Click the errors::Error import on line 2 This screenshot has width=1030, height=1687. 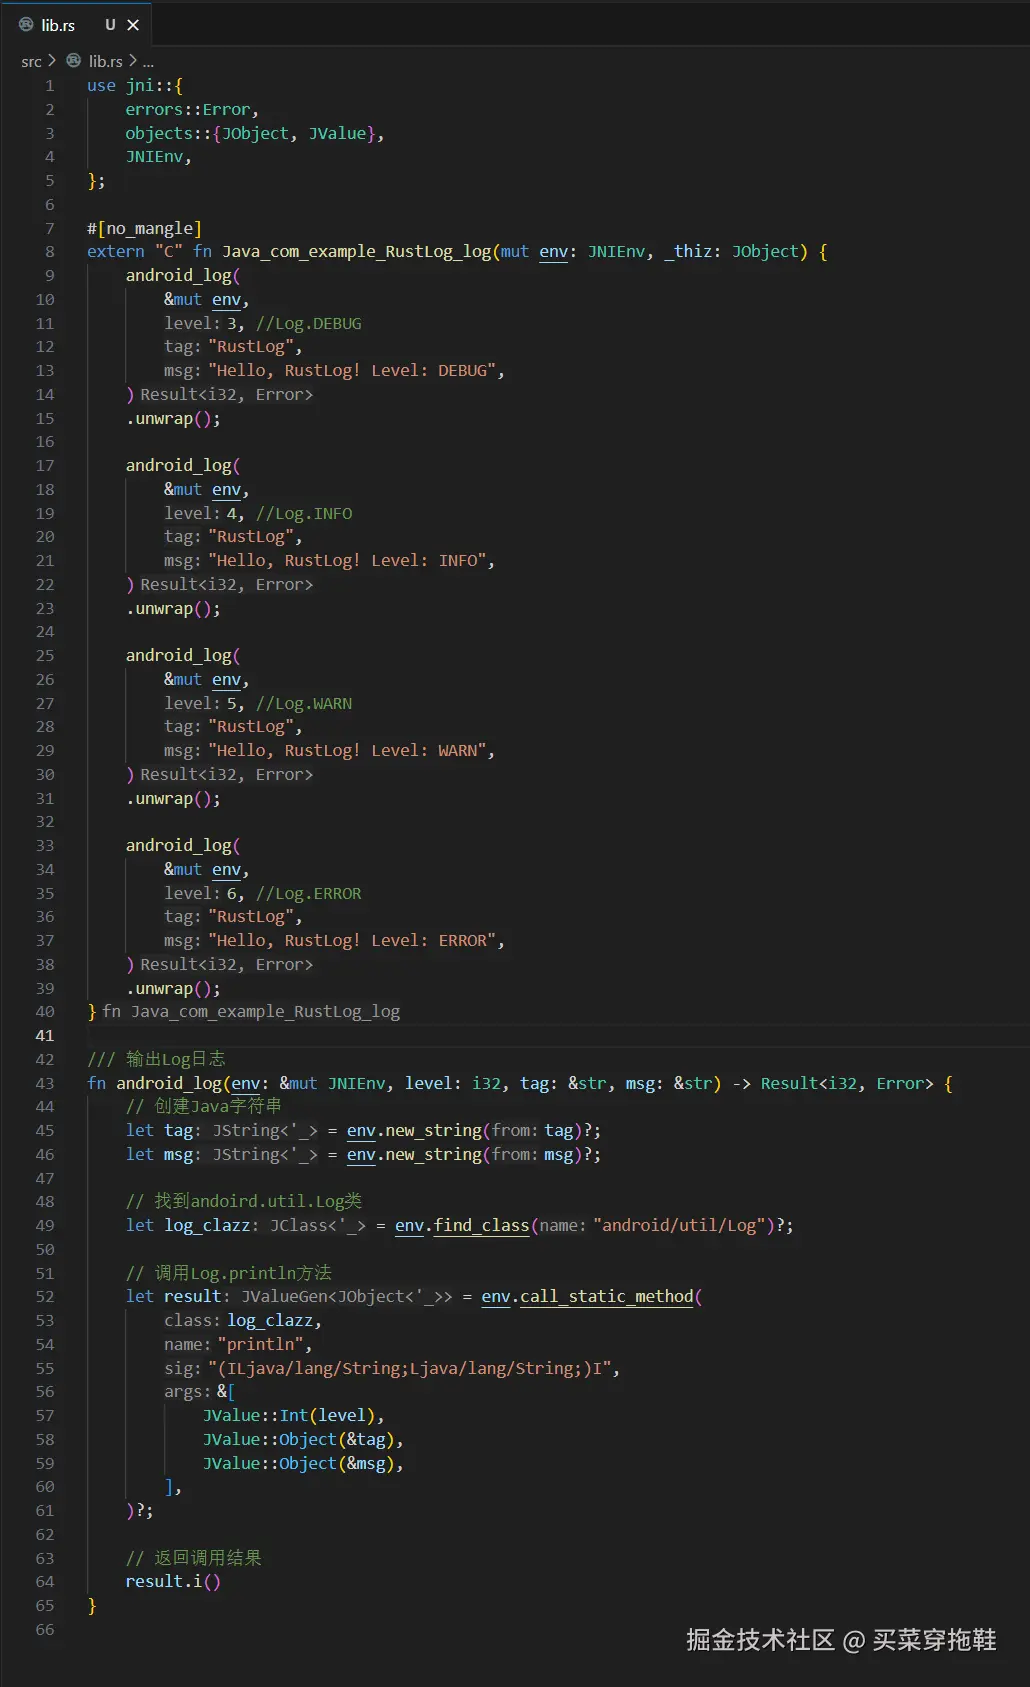(x=188, y=110)
